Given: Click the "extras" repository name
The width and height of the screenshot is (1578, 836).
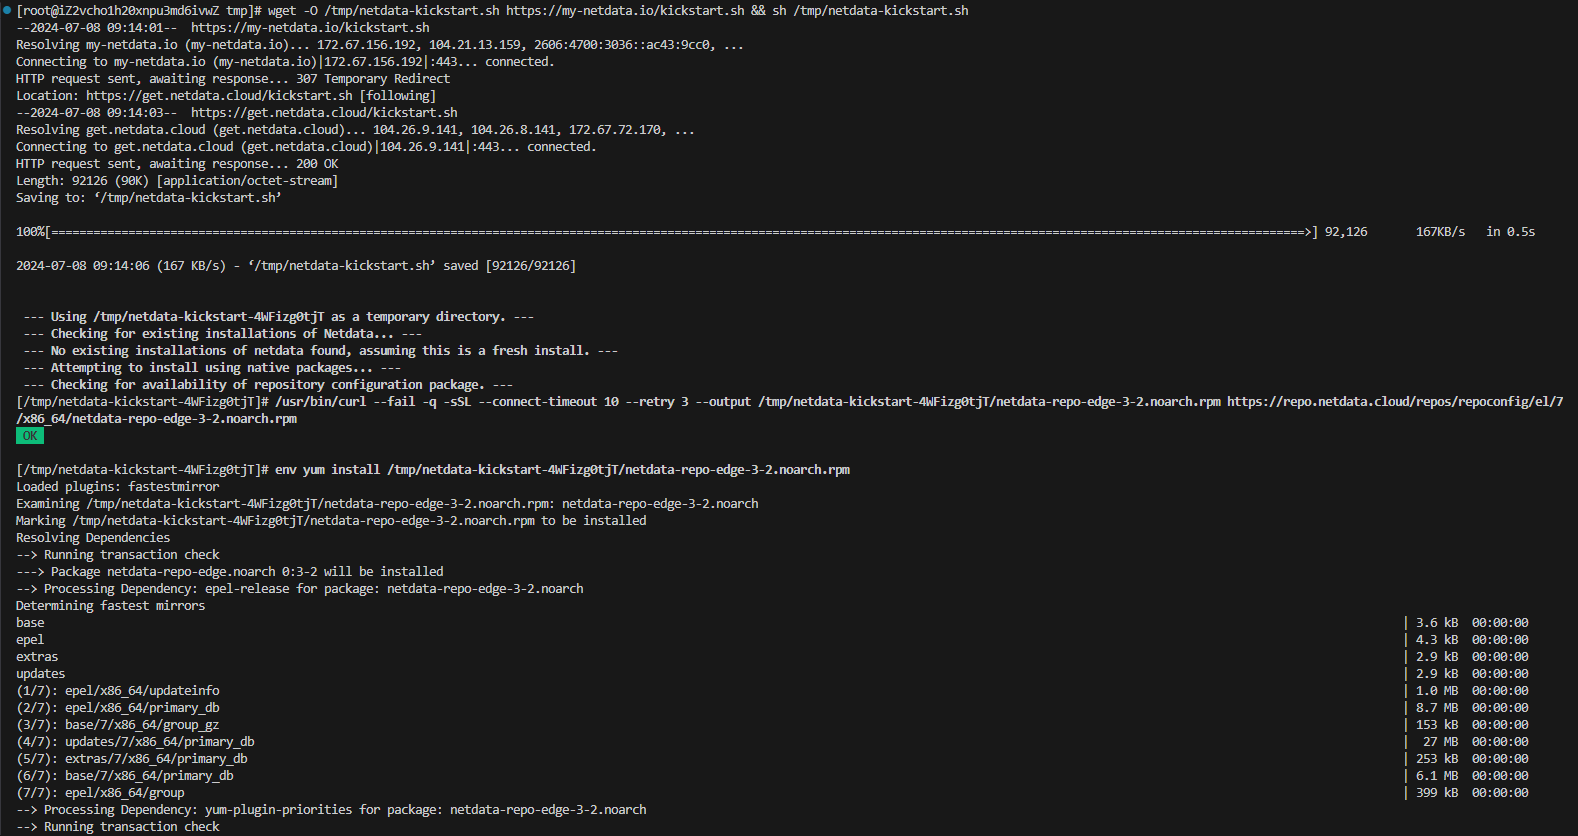Looking at the screenshot, I should click(x=37, y=657).
